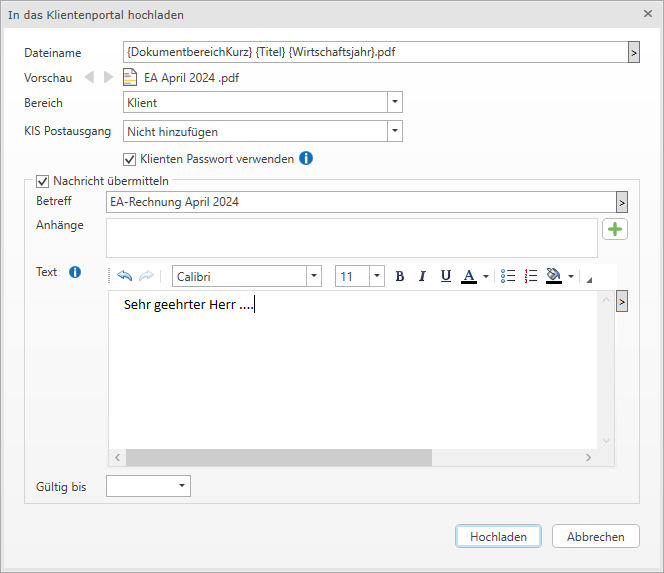664x573 pixels.
Task: Add attachment with green plus button
Action: click(615, 230)
